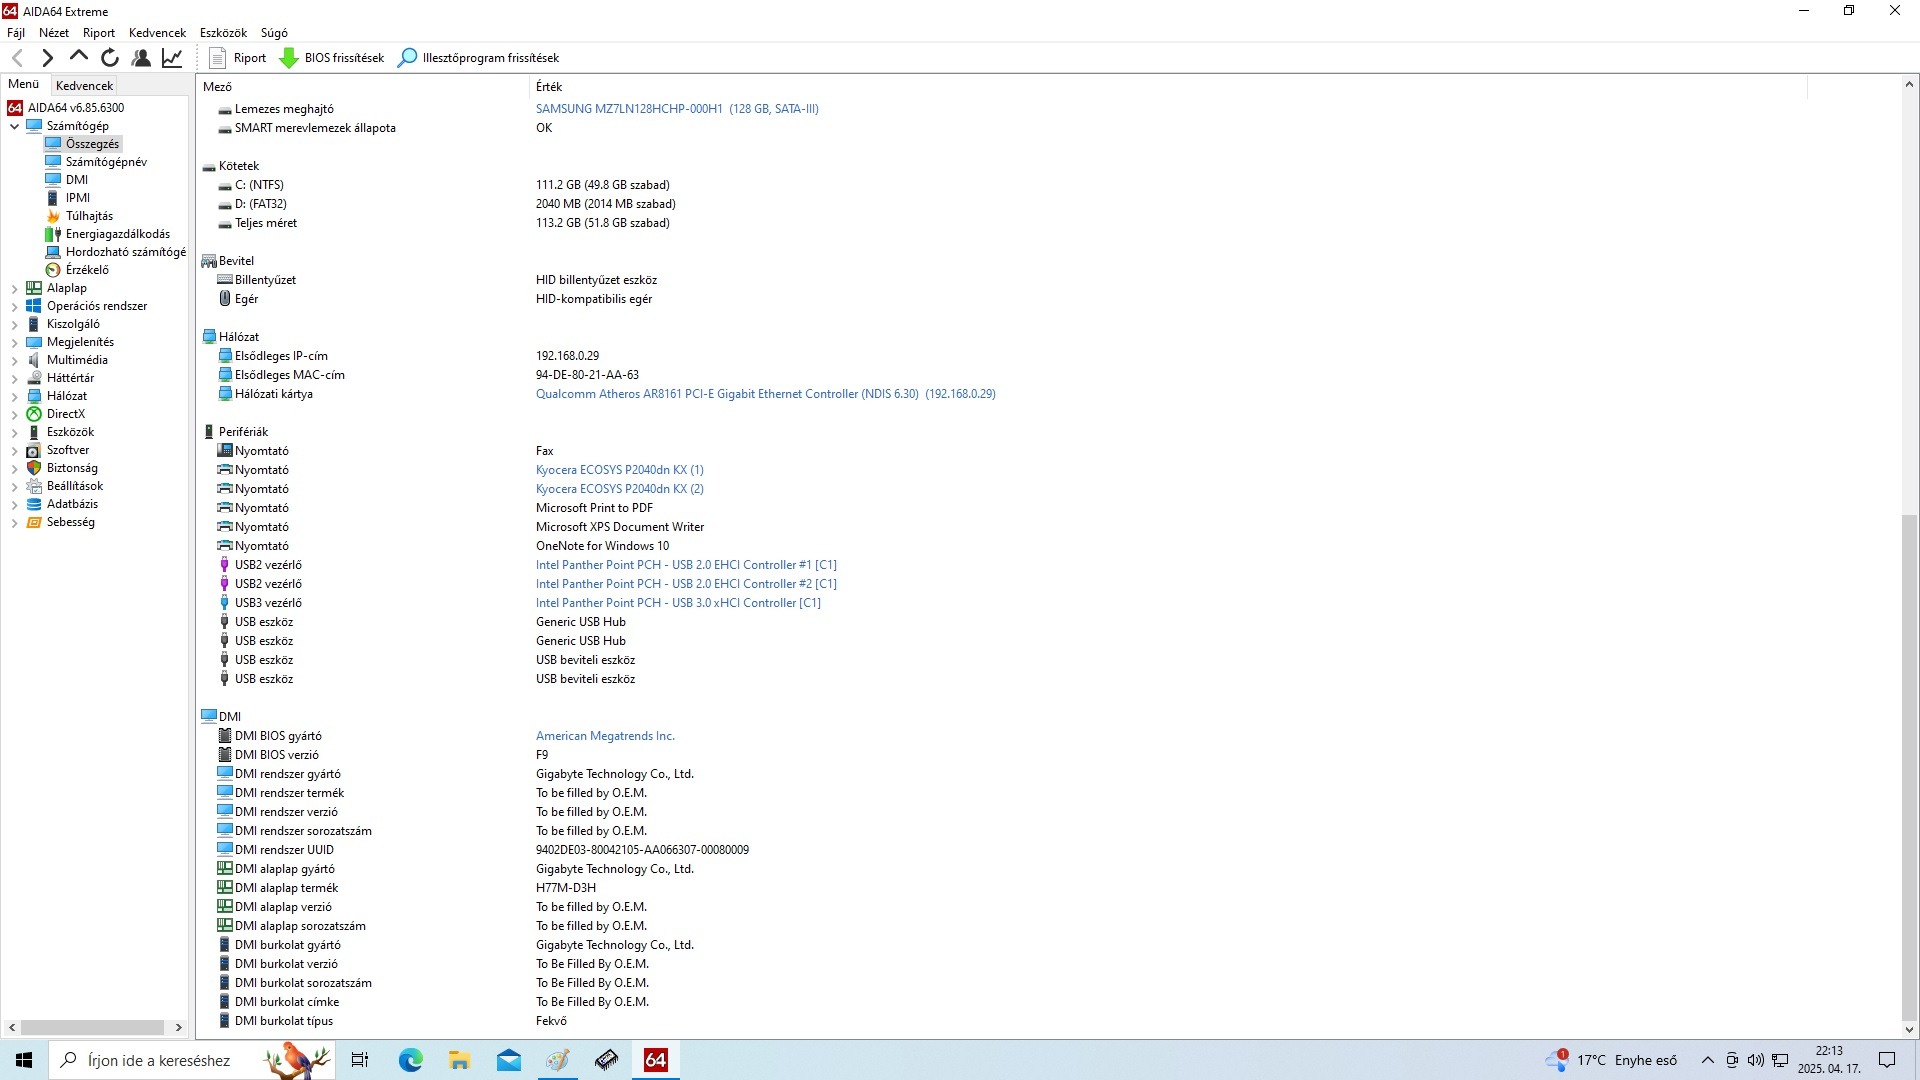Viewport: 1920px width, 1080px height.
Task: Open the Eszközök menu
Action: point(223,33)
